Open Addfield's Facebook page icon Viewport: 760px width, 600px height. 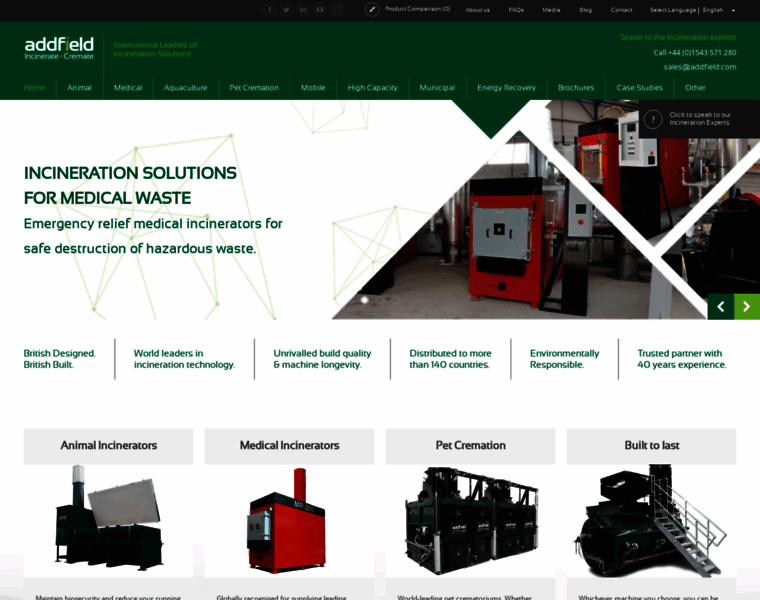(x=270, y=10)
